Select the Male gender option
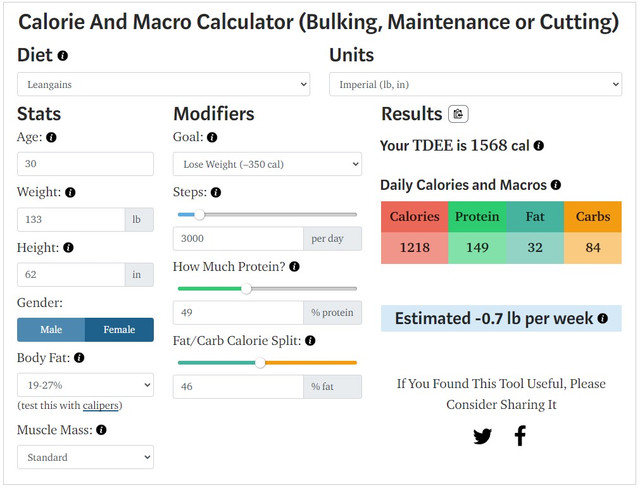 pos(51,330)
